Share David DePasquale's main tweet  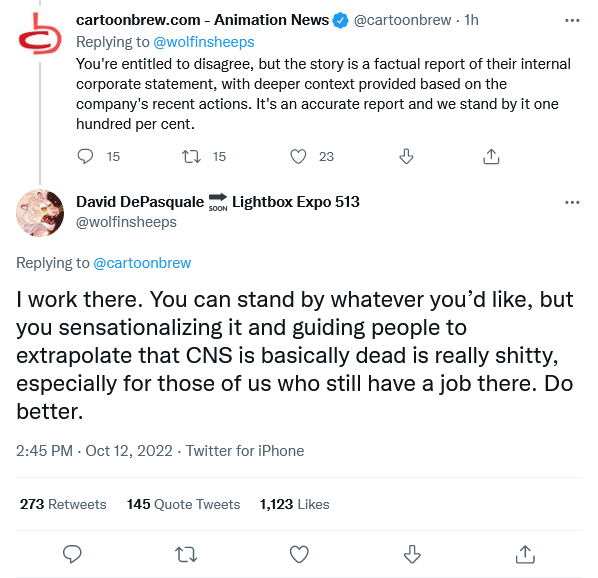tap(525, 554)
